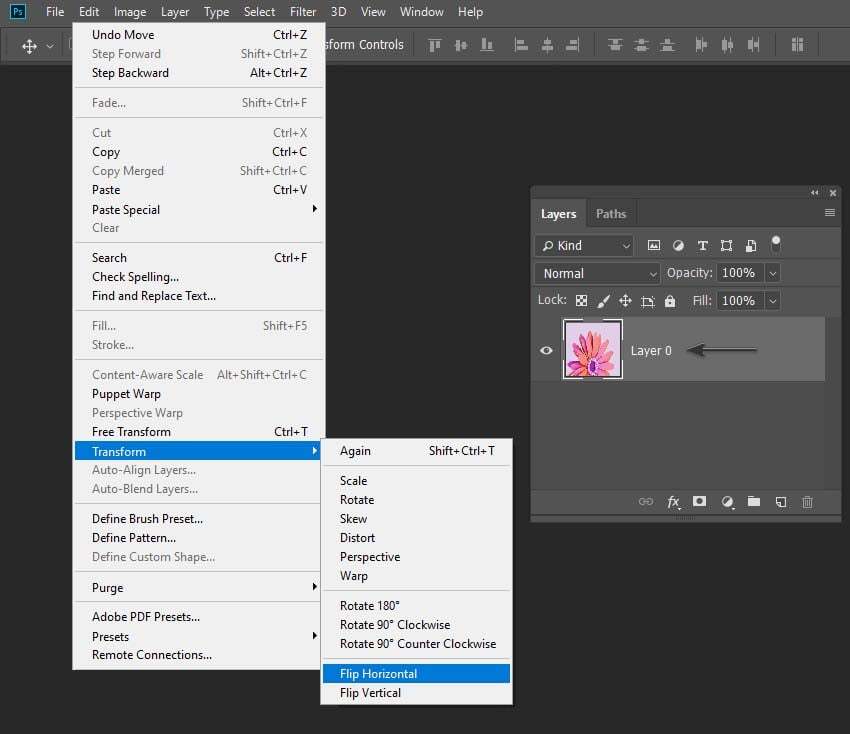
Task: Switch to the Layers tab
Action: click(558, 214)
